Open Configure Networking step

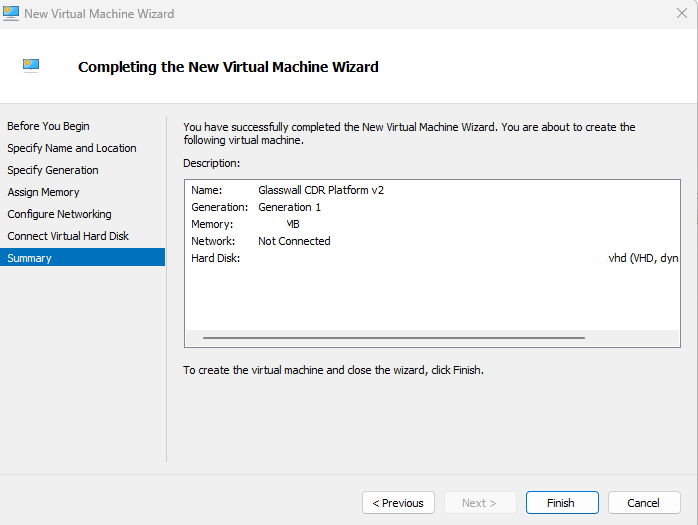pyautogui.click(x=59, y=214)
